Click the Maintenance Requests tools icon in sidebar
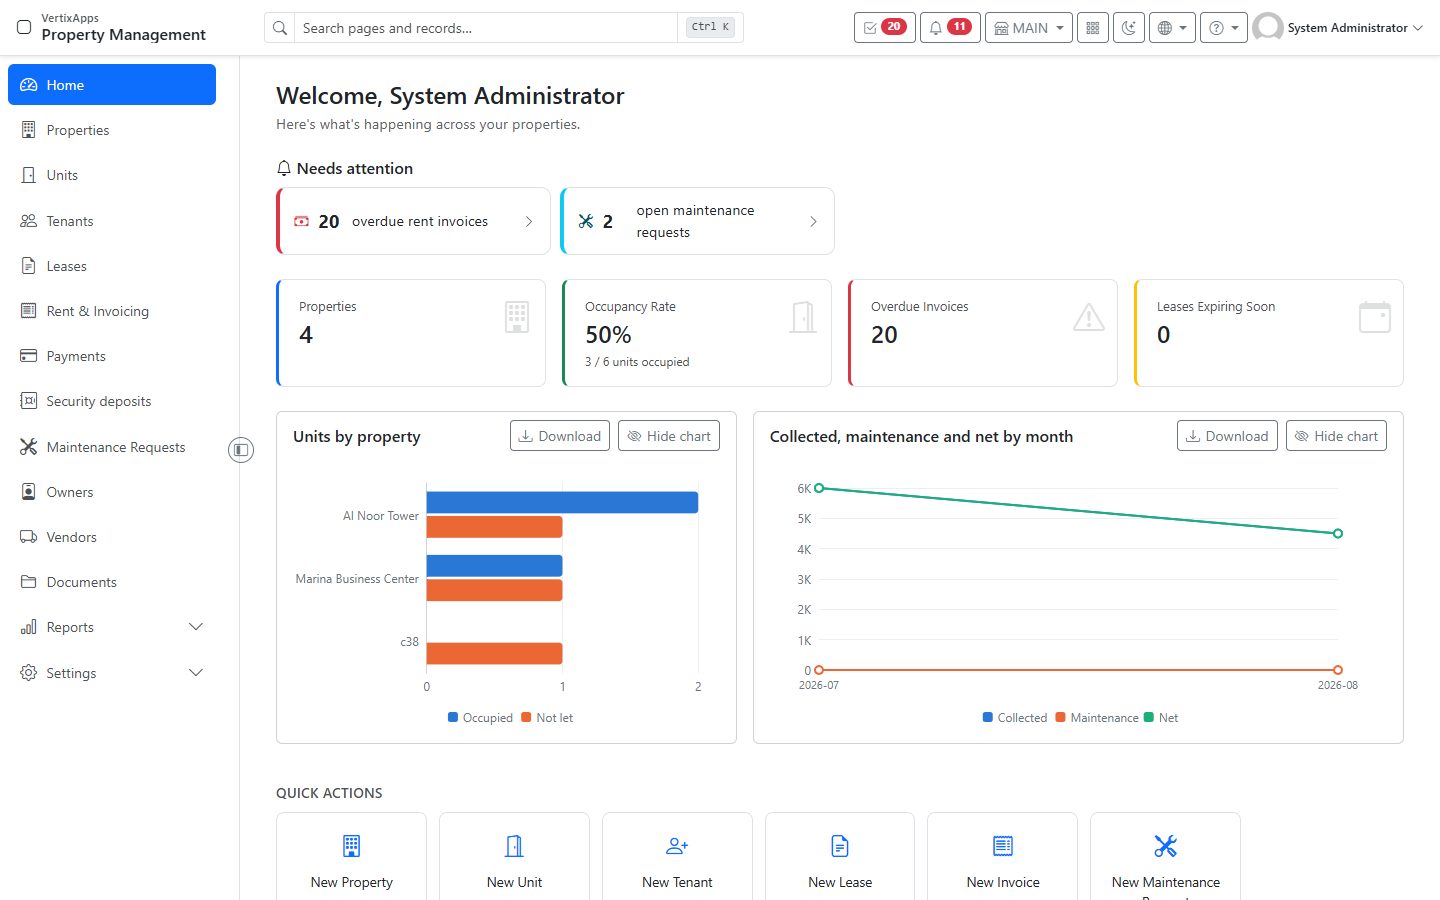Viewport: 1440px width, 900px height. pos(28,447)
